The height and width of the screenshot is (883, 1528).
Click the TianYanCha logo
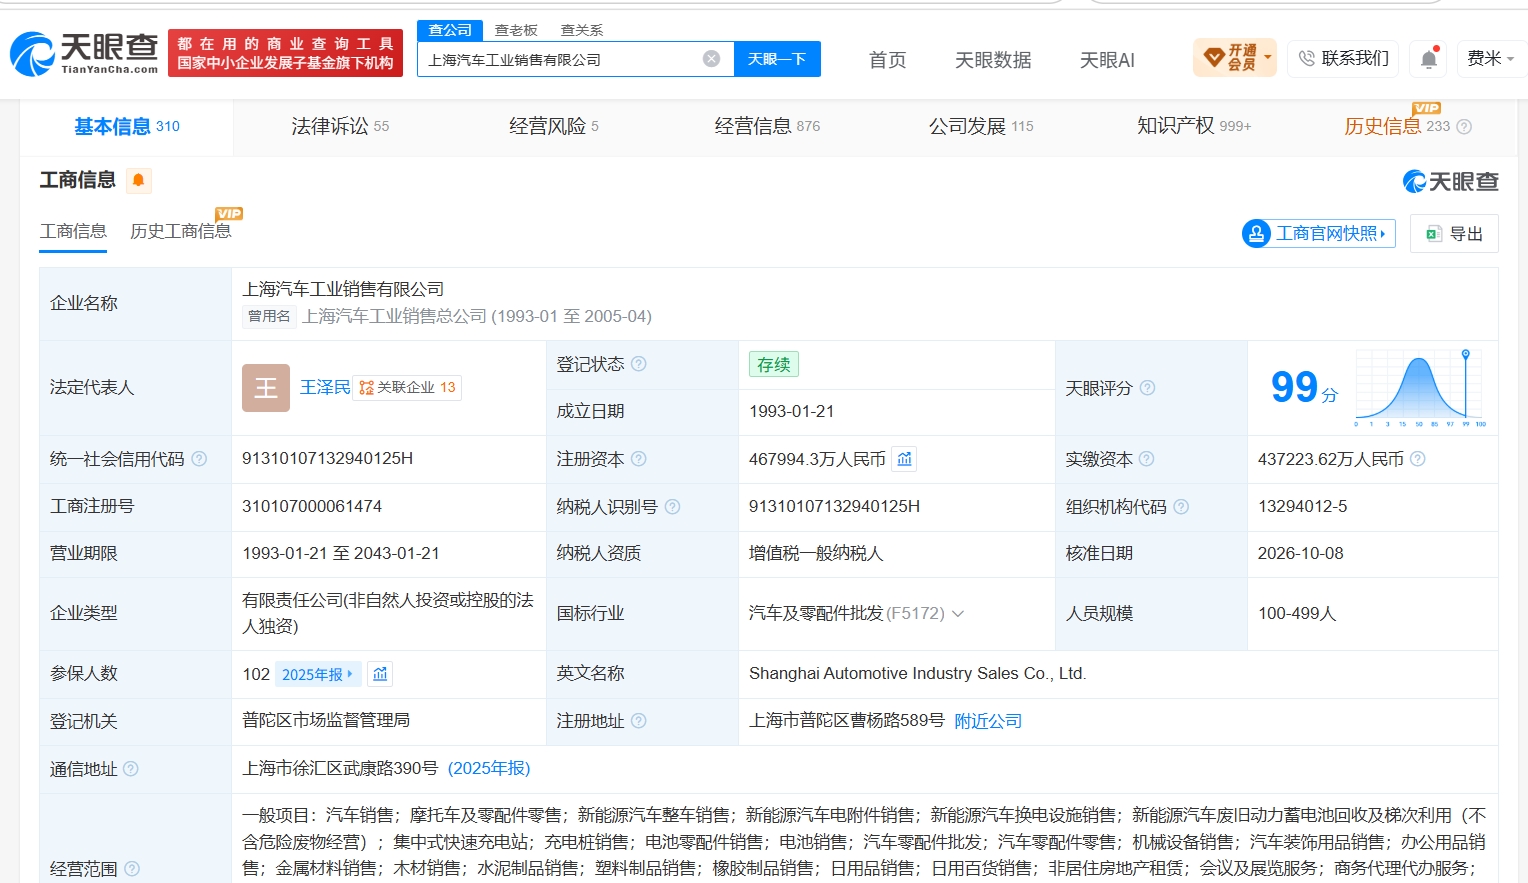pos(84,53)
